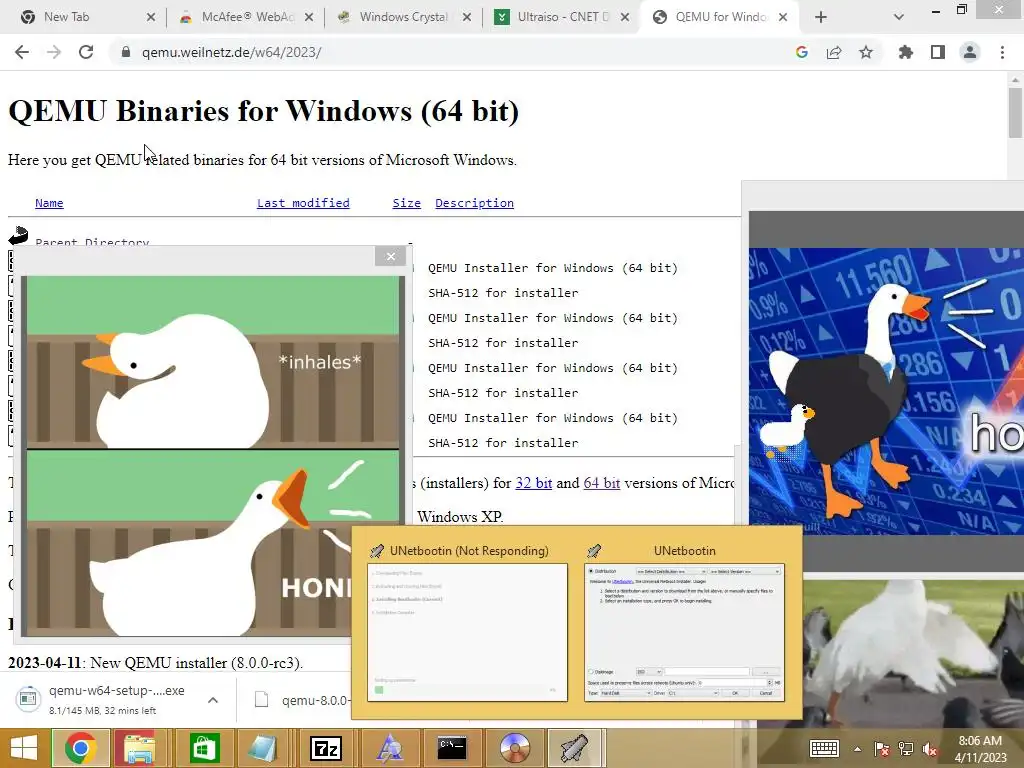
Task: Open Command Prompt from the taskbar
Action: click(x=452, y=748)
